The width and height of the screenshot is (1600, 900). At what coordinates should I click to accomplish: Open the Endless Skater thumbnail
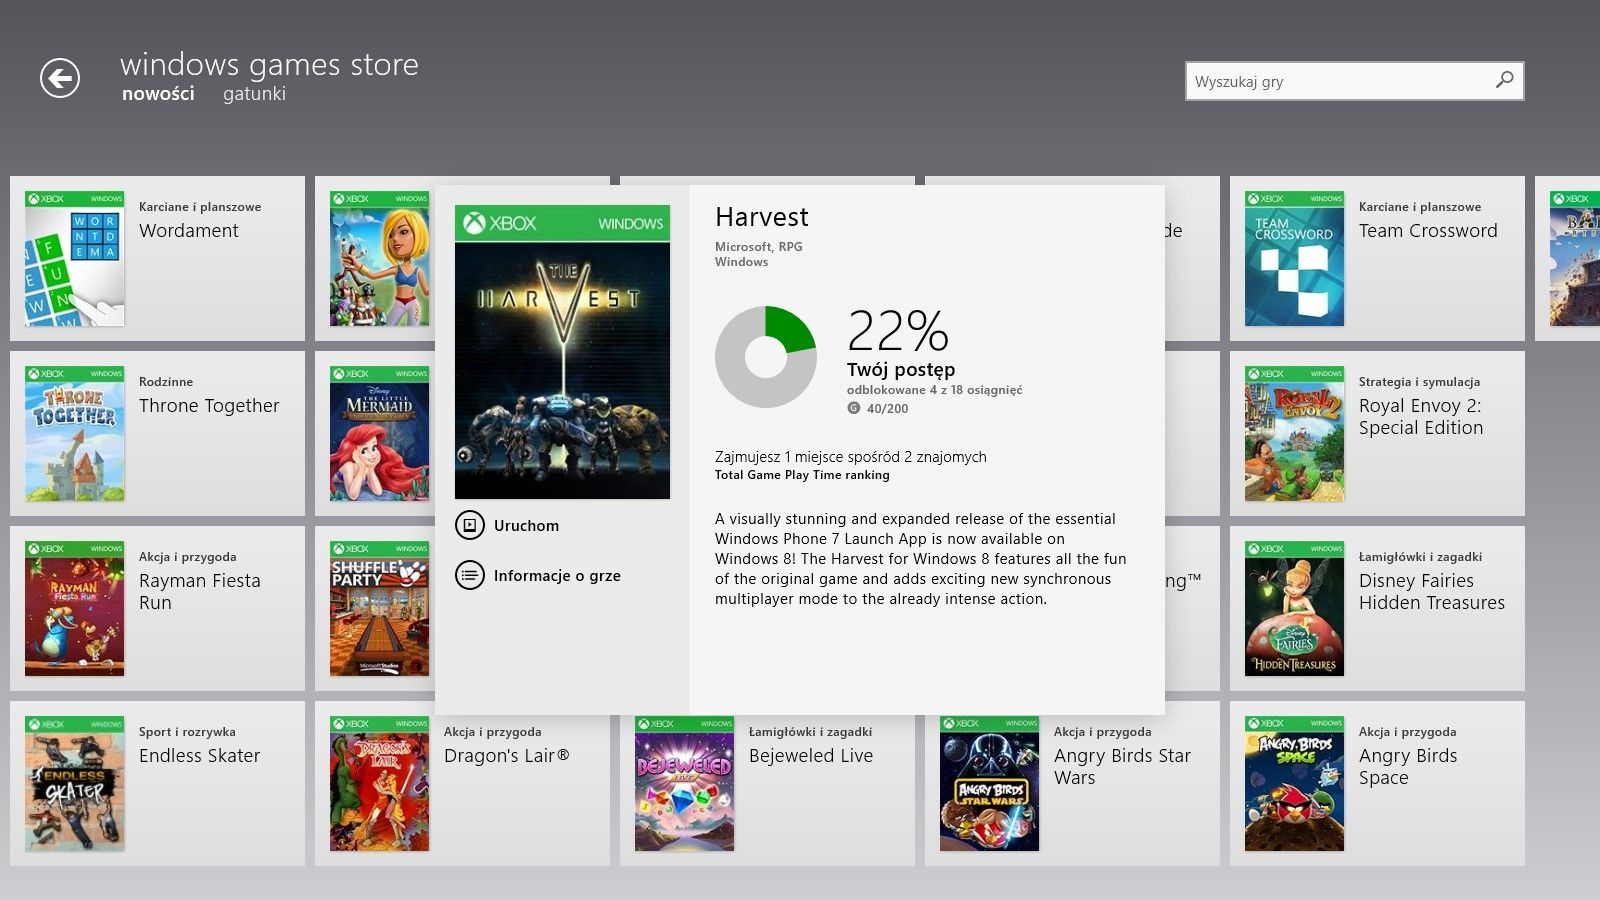point(75,783)
